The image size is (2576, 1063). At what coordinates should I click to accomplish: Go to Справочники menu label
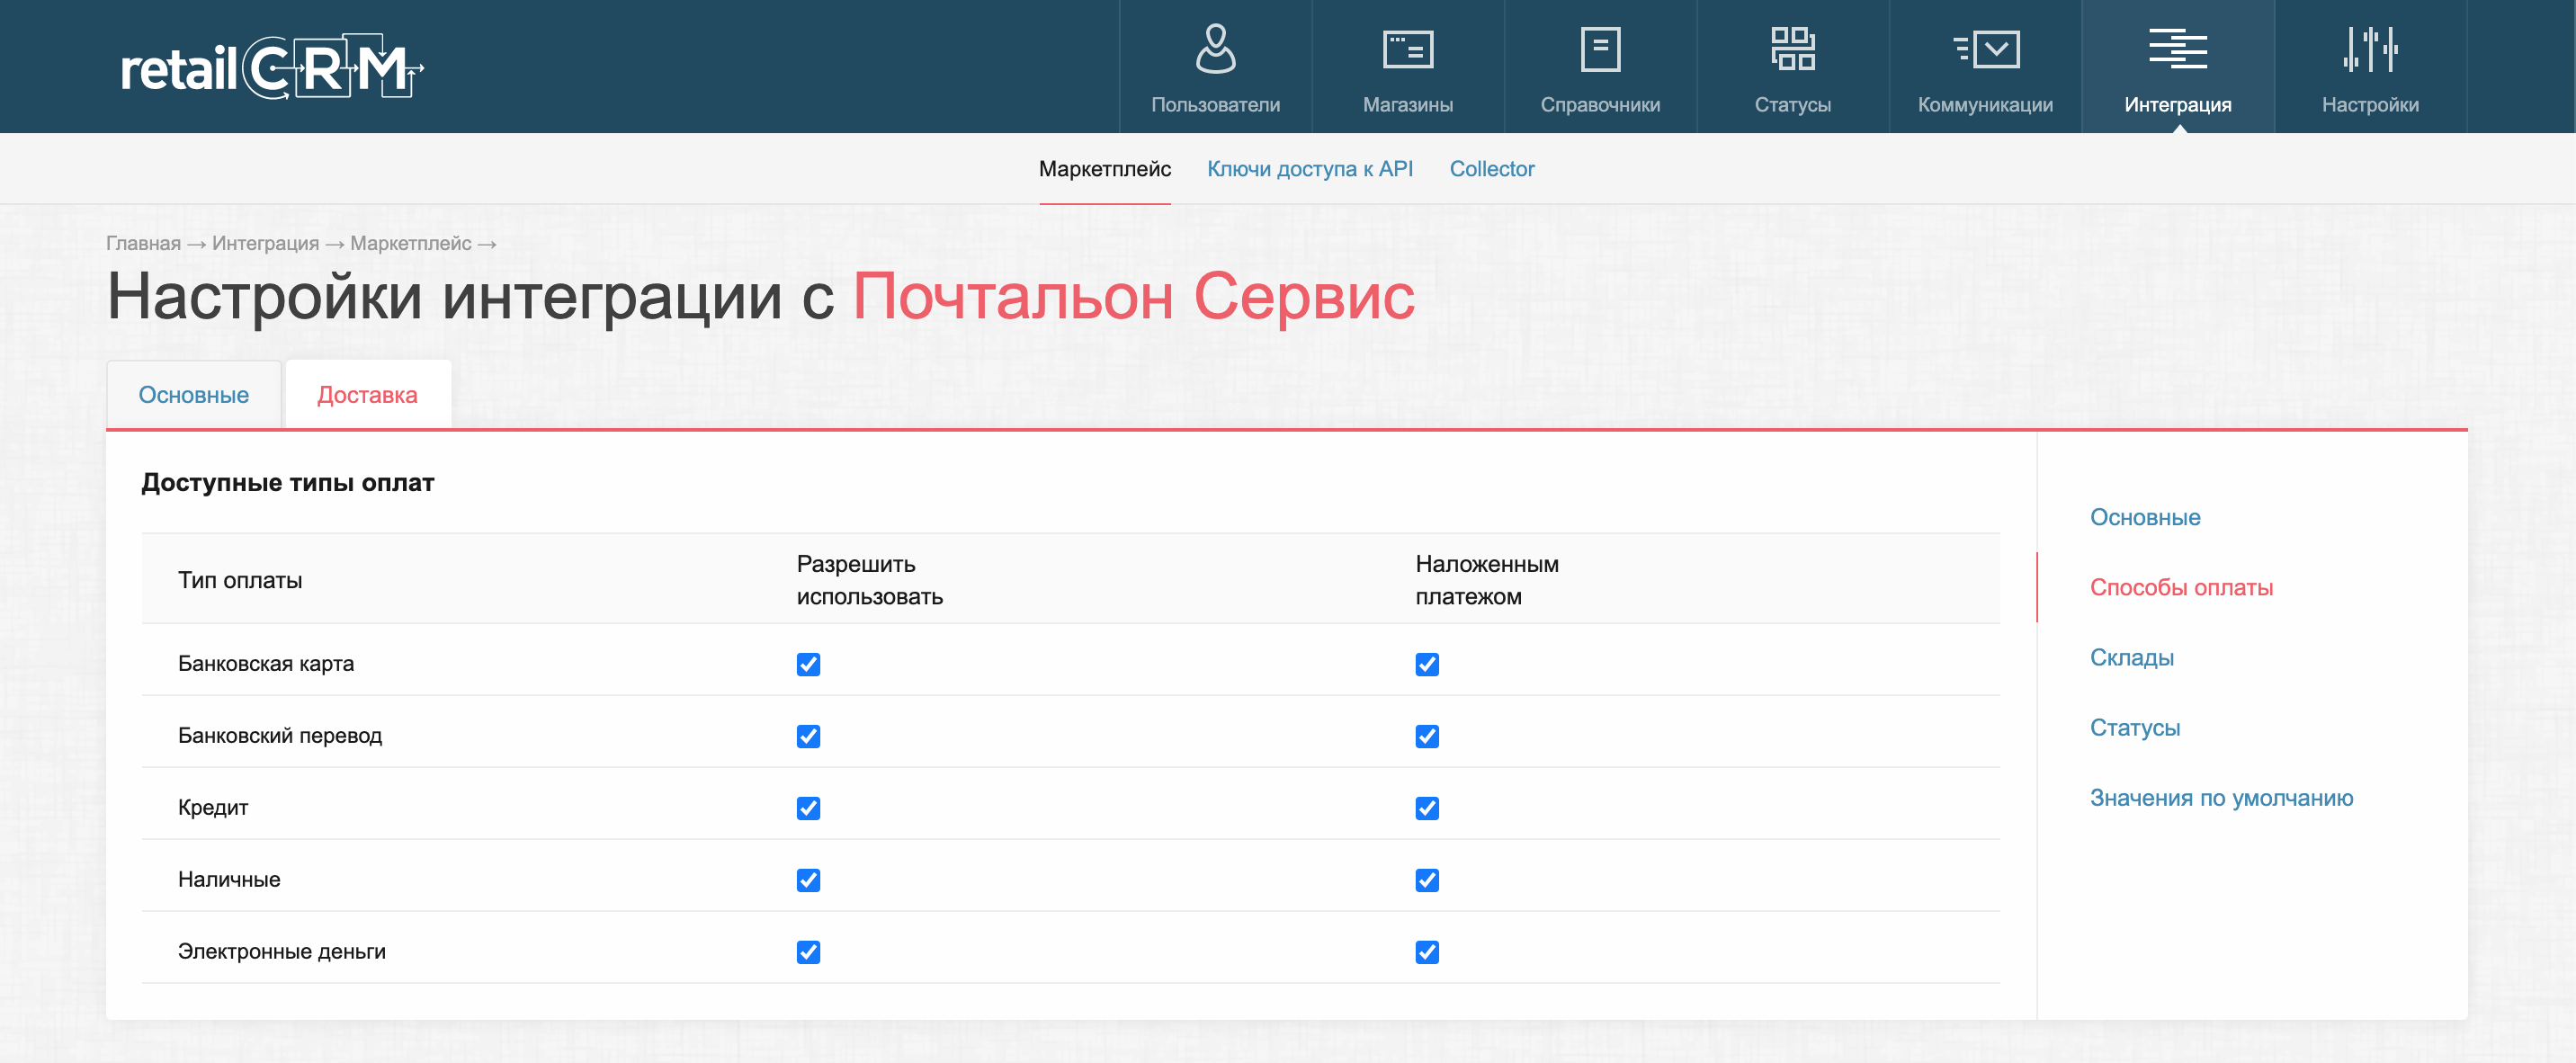pyautogui.click(x=1600, y=105)
